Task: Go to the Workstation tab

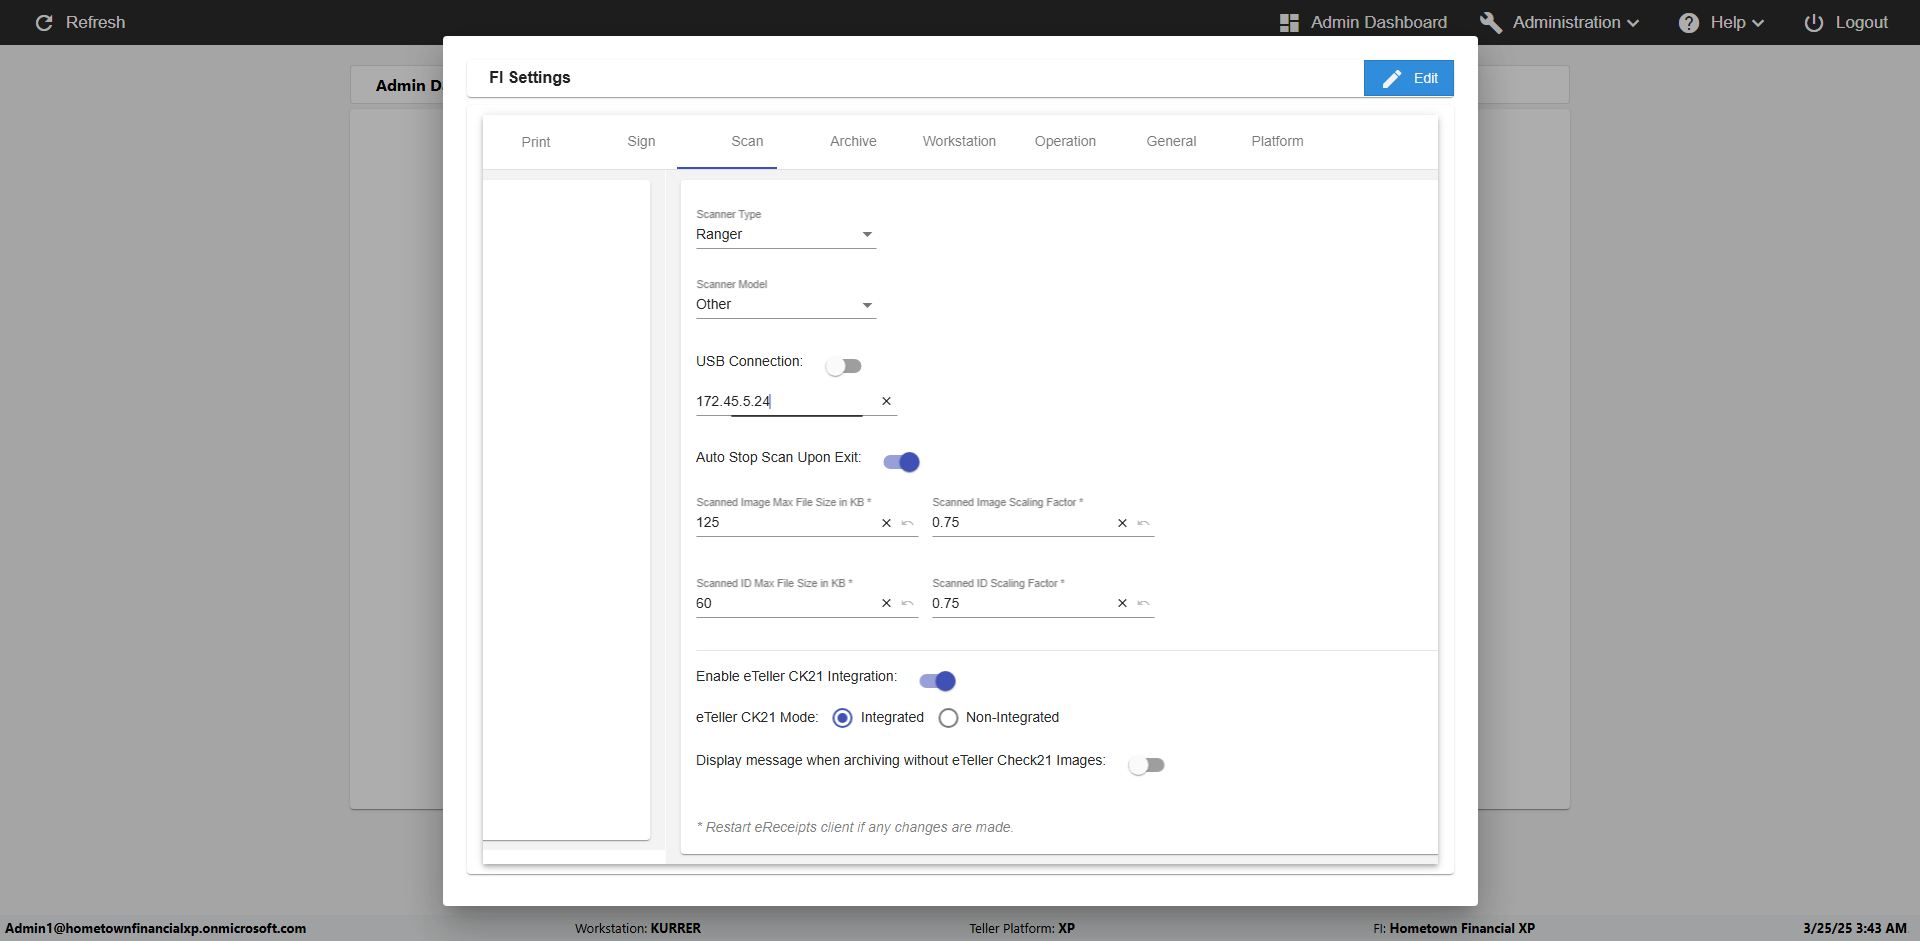Action: click(x=958, y=141)
